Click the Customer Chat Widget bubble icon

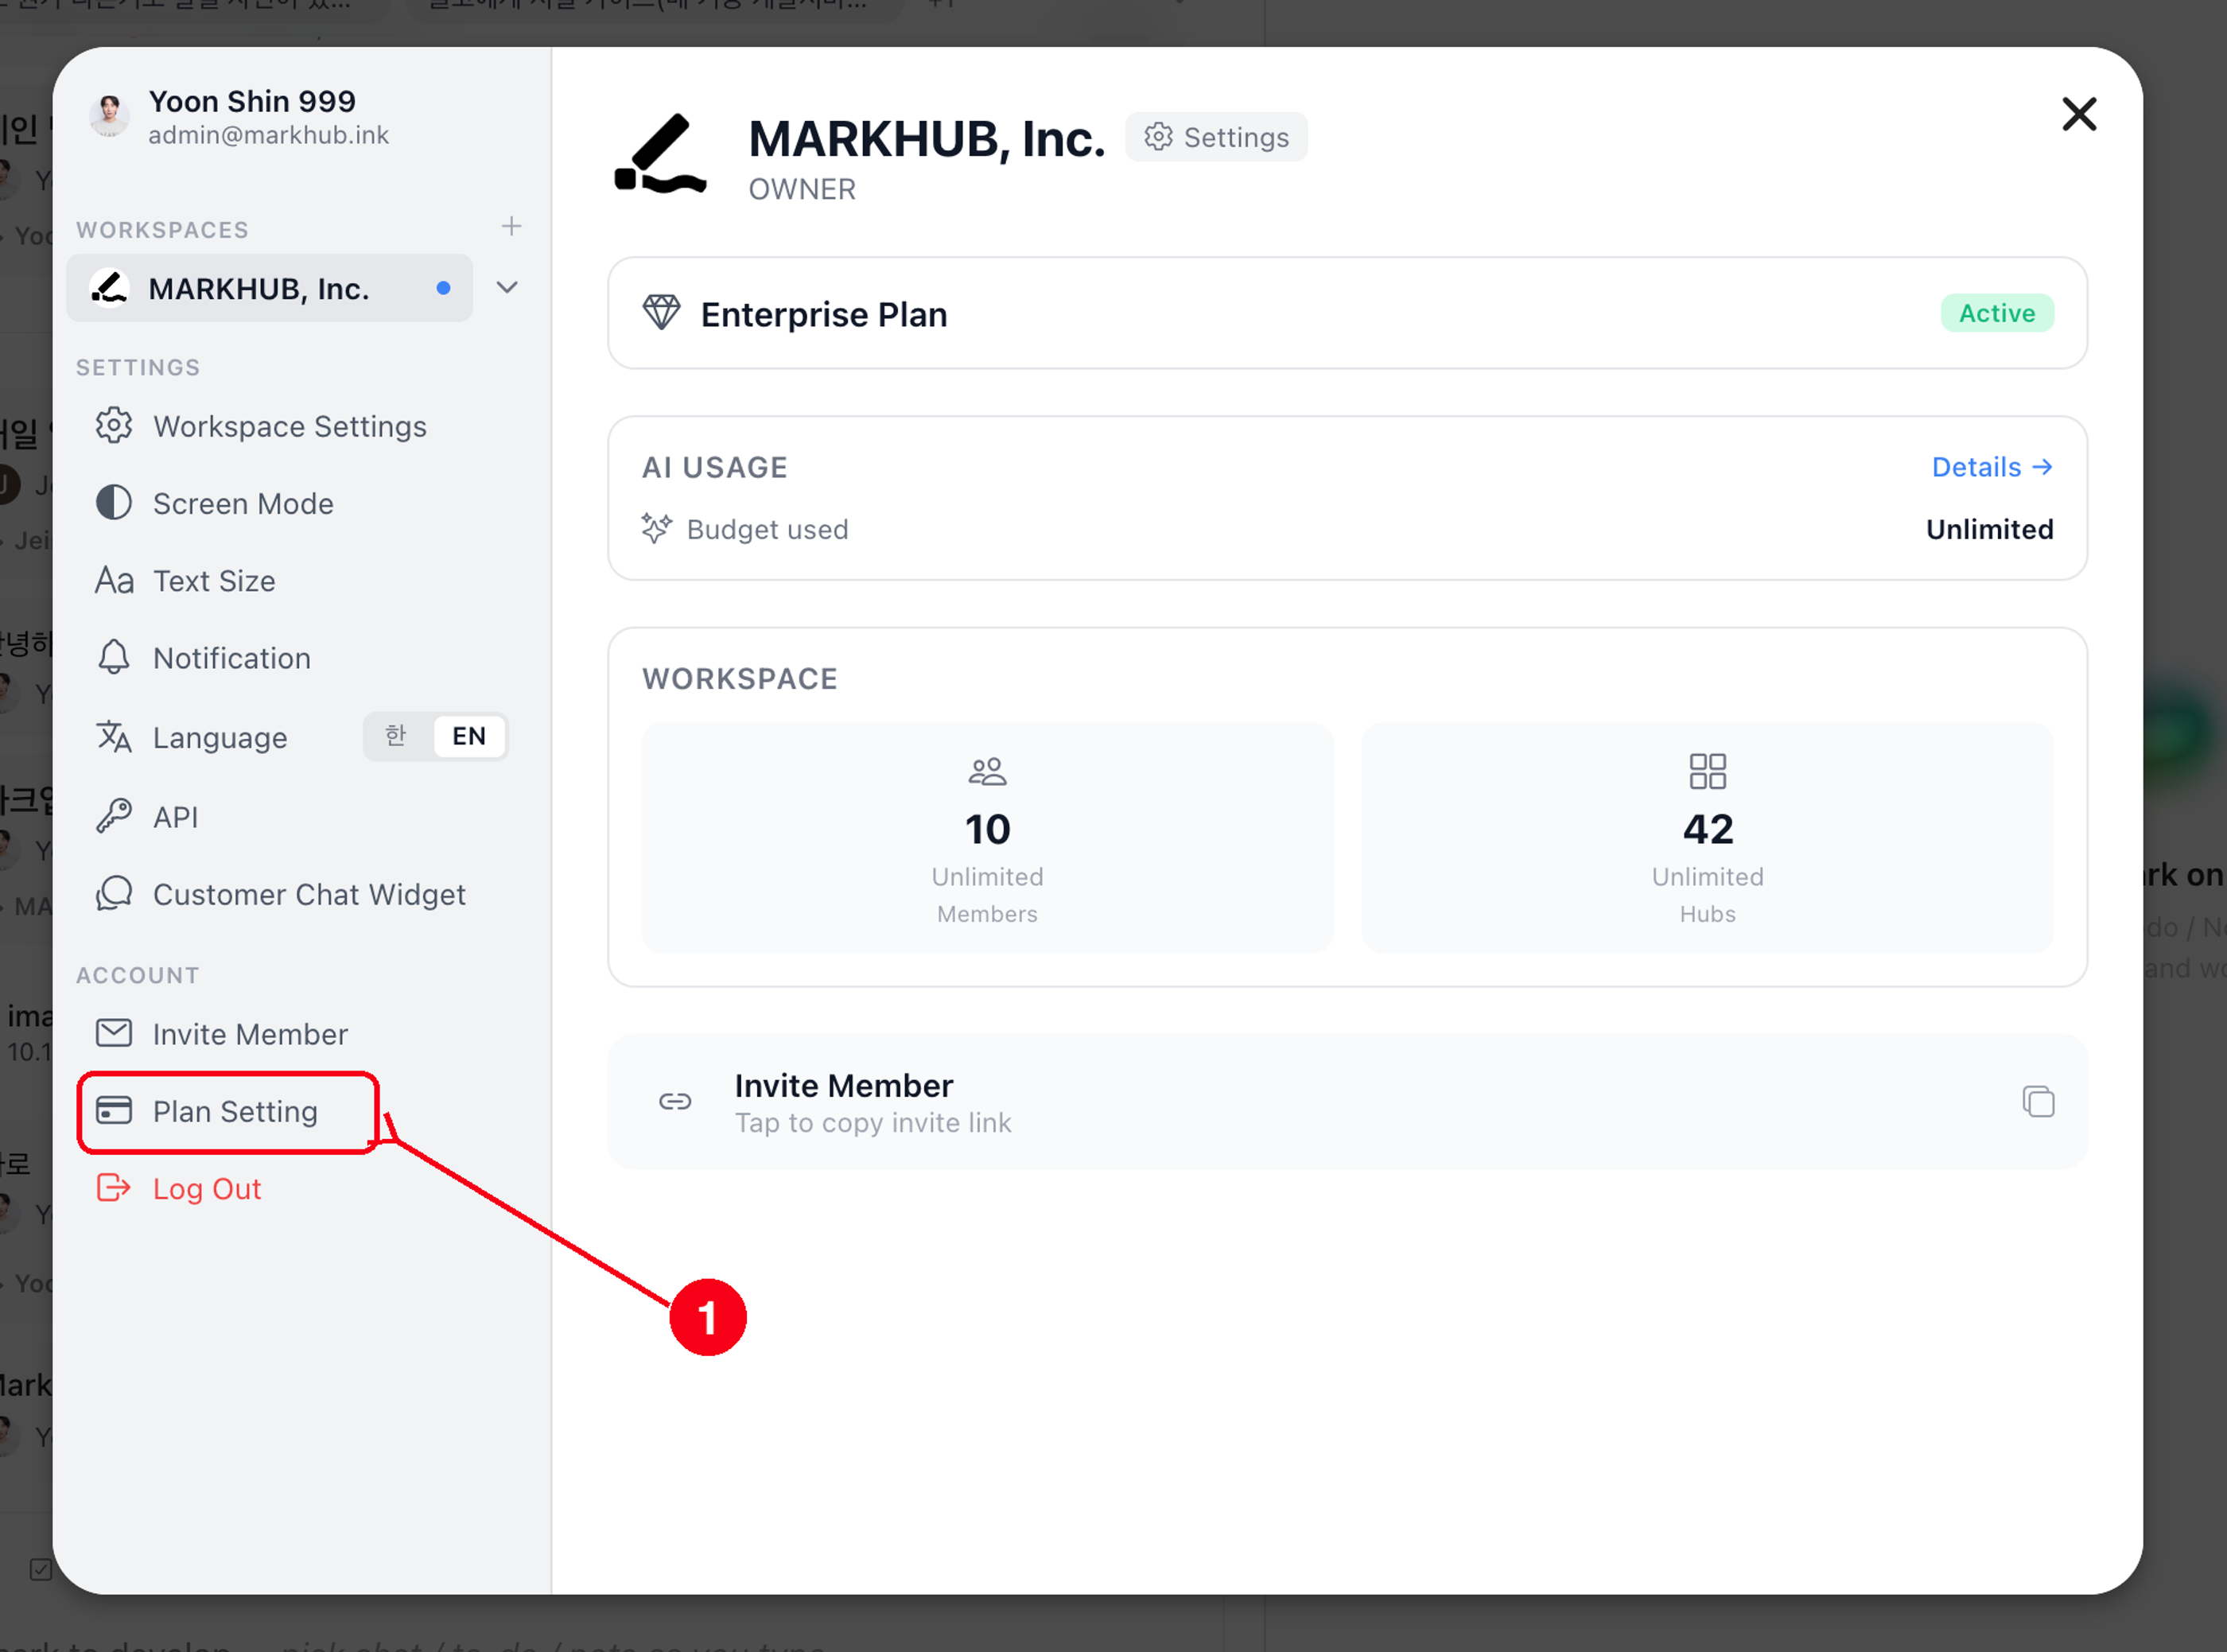pyautogui.click(x=114, y=894)
